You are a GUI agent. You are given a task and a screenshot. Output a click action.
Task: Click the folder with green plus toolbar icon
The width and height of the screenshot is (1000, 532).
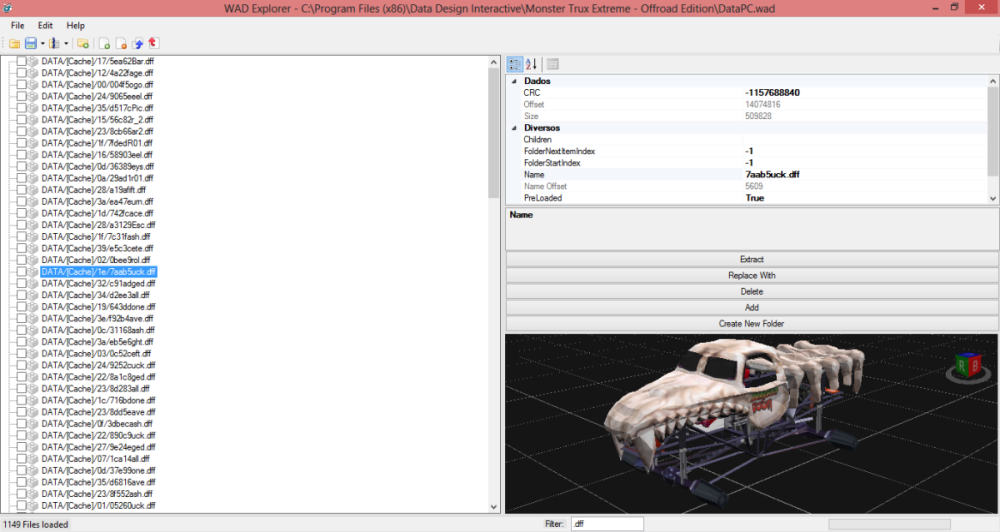83,43
